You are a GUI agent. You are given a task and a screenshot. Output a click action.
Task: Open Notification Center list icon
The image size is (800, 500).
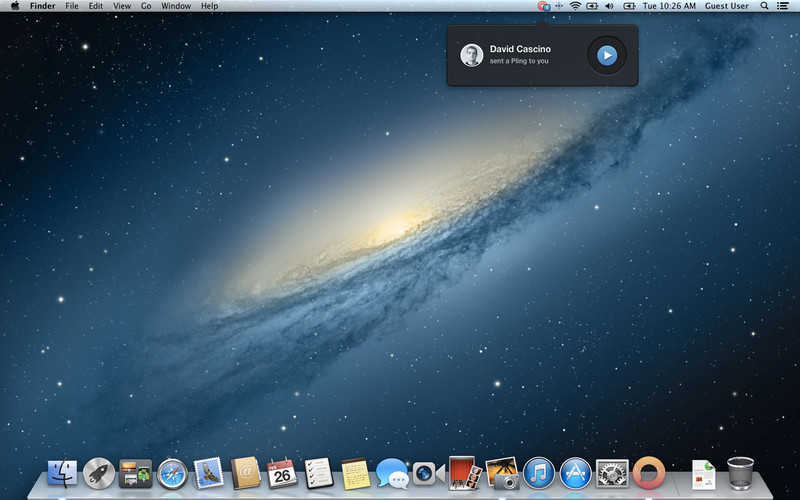[782, 6]
